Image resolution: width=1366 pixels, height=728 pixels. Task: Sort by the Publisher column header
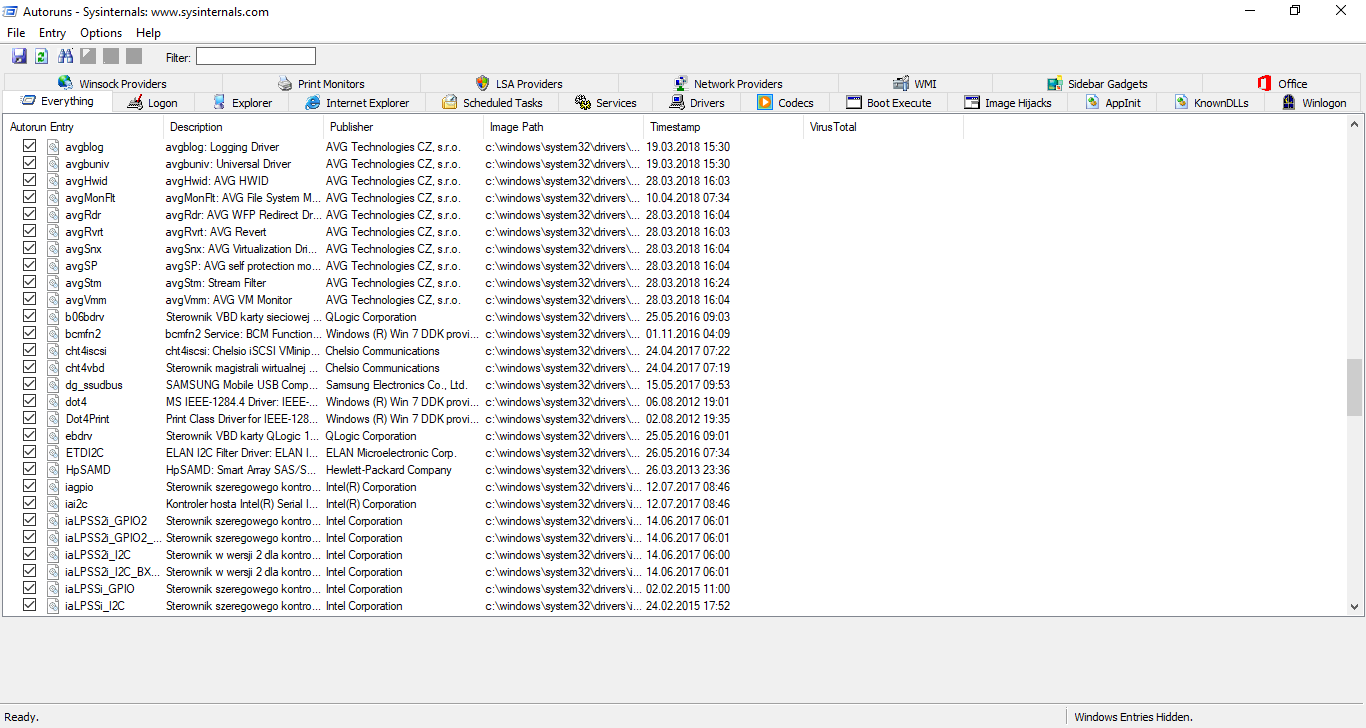click(404, 127)
